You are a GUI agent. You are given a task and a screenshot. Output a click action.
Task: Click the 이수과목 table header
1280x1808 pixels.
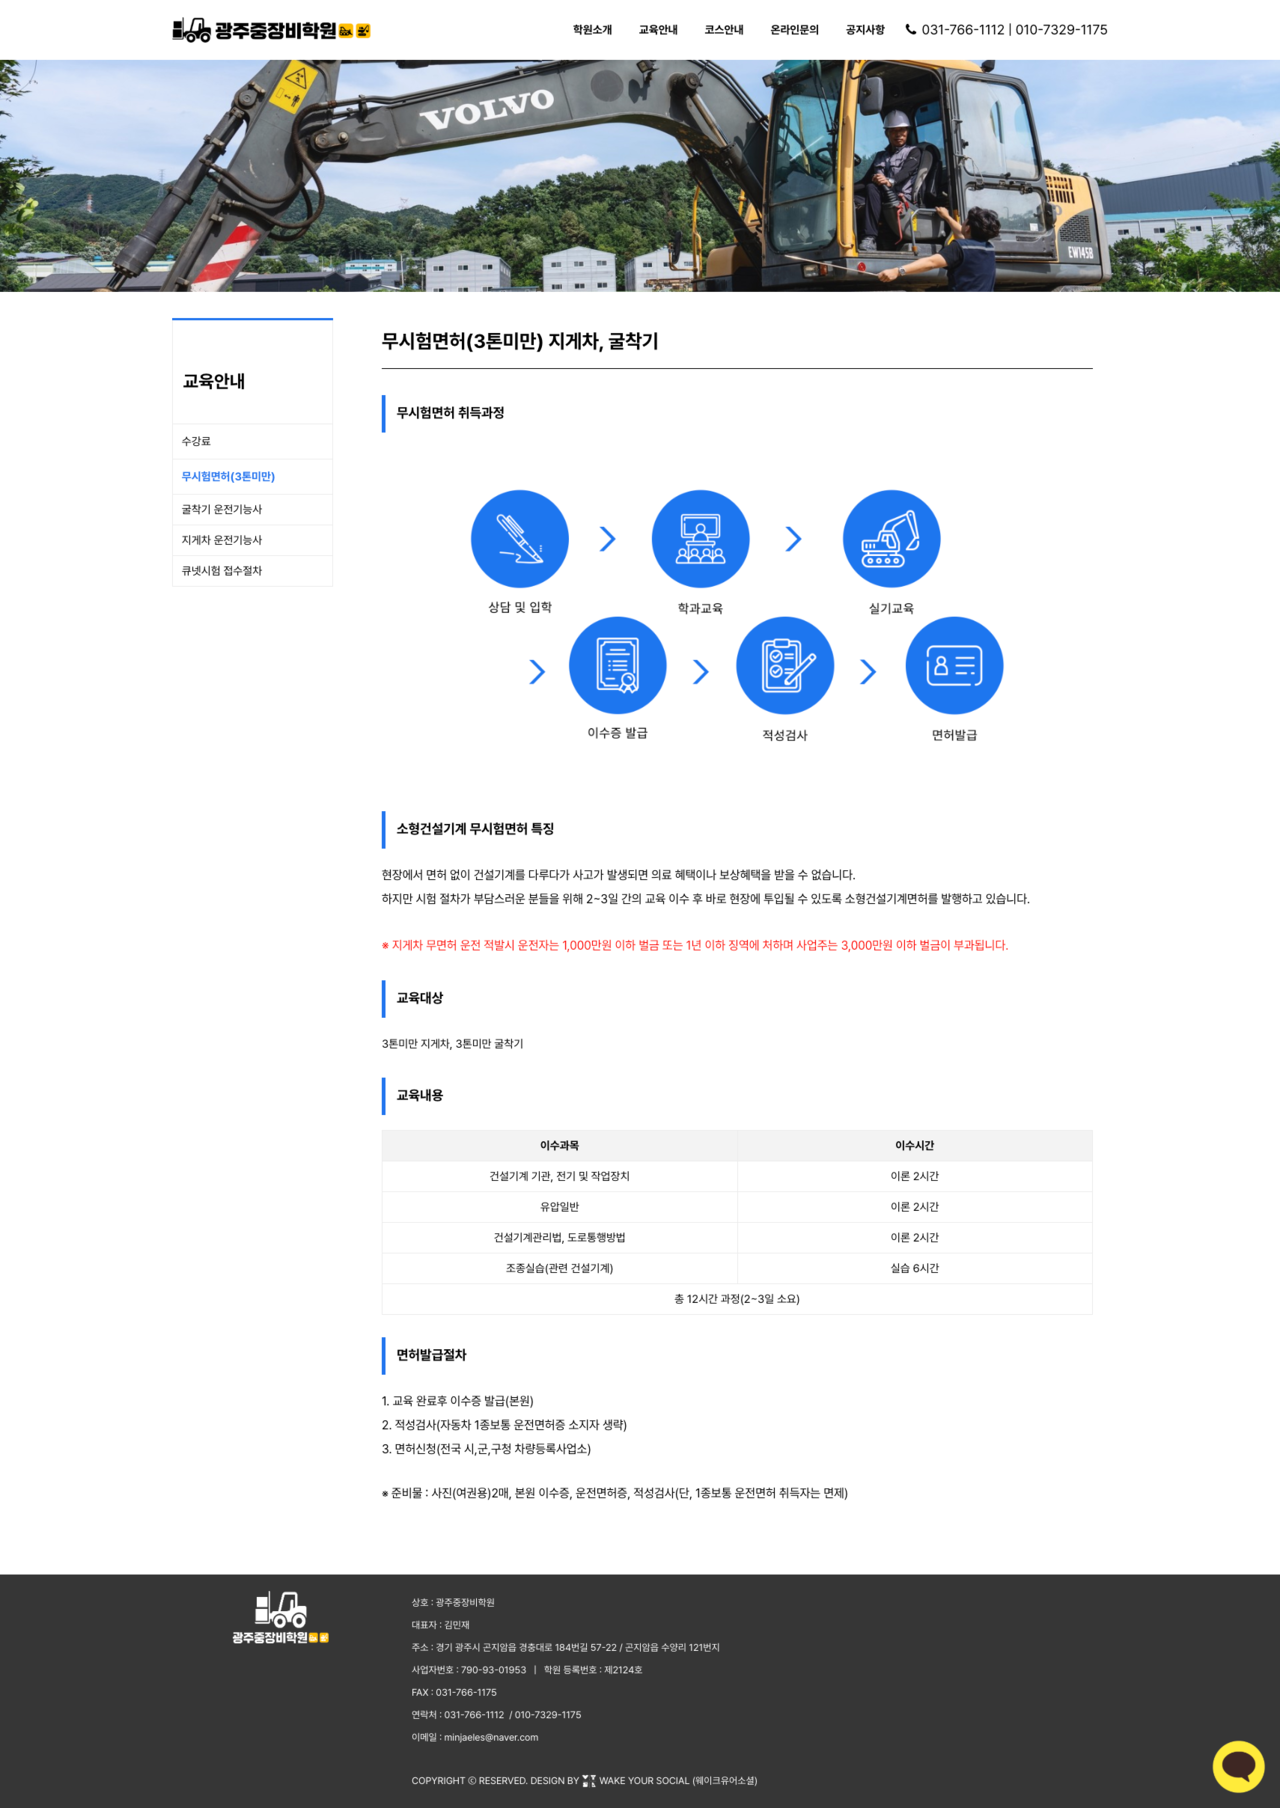560,1146
